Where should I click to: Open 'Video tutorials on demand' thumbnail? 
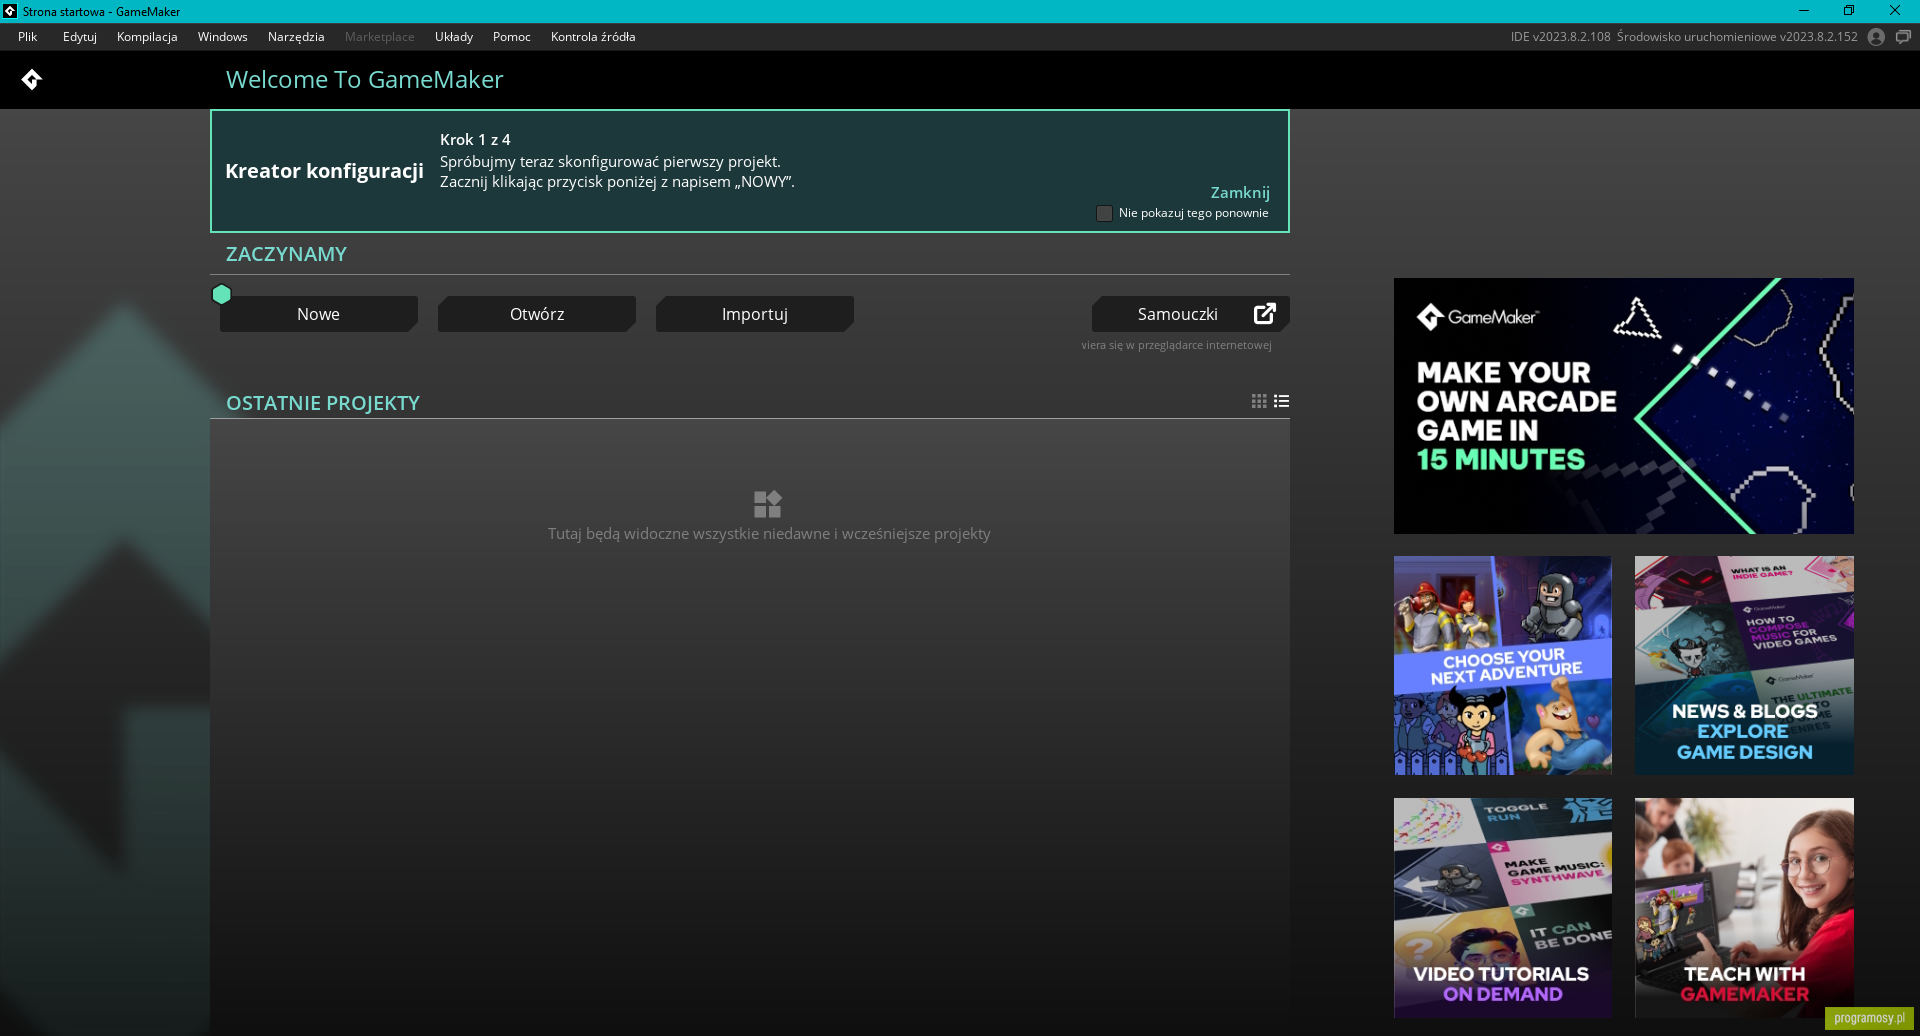tap(1503, 908)
